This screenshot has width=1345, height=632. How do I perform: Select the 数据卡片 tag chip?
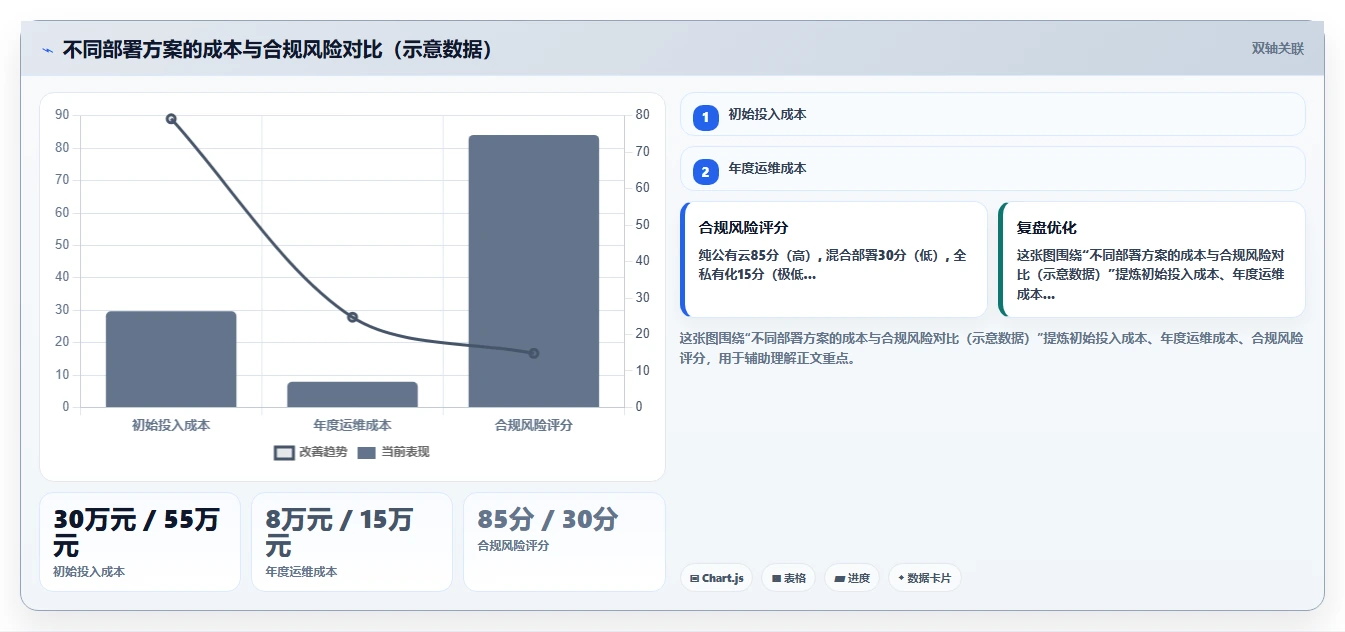click(x=925, y=578)
